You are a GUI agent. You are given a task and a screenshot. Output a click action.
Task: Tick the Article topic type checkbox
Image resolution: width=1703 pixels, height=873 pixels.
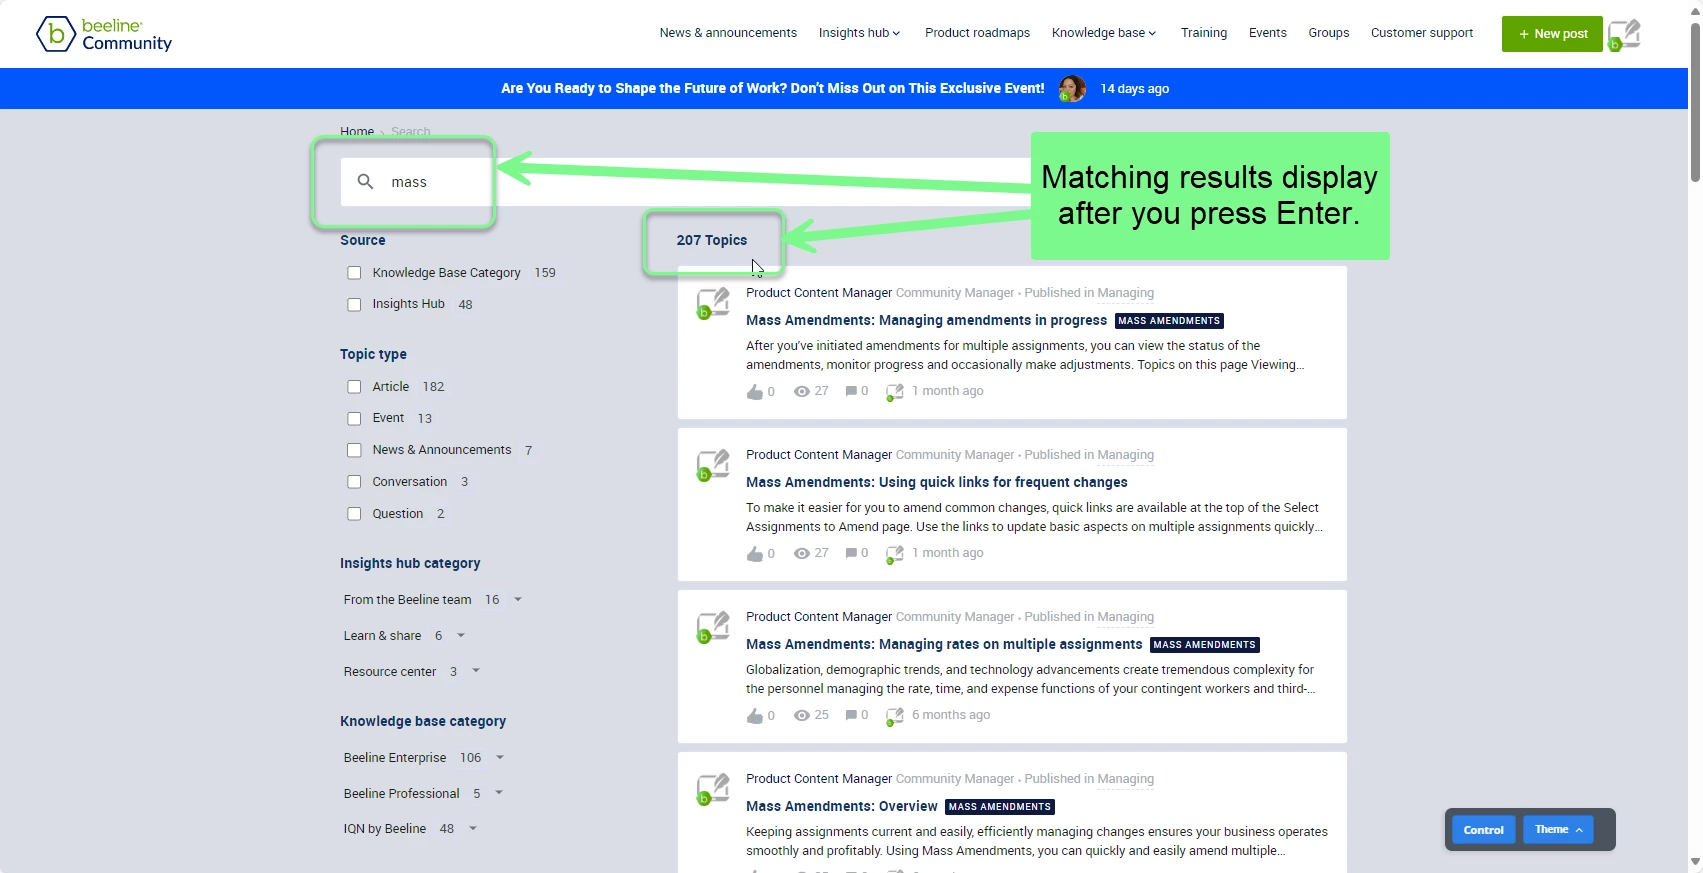click(354, 387)
